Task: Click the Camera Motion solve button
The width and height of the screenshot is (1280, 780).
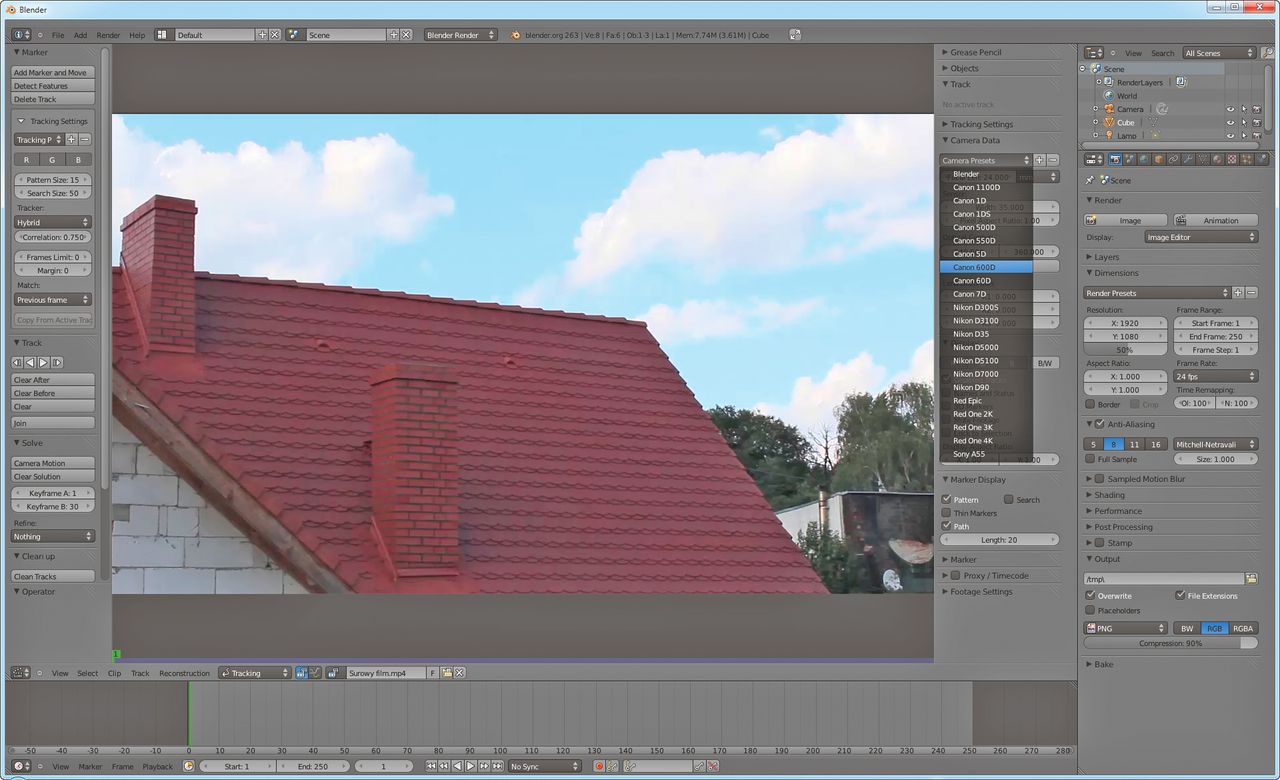Action: pyautogui.click(x=54, y=463)
